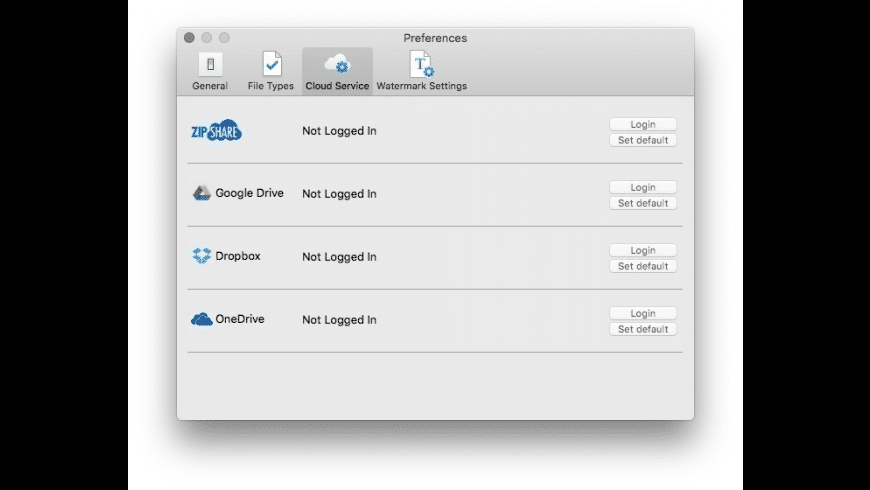This screenshot has width=870, height=490.
Task: Select the Cloud Service tab label
Action: (x=337, y=86)
